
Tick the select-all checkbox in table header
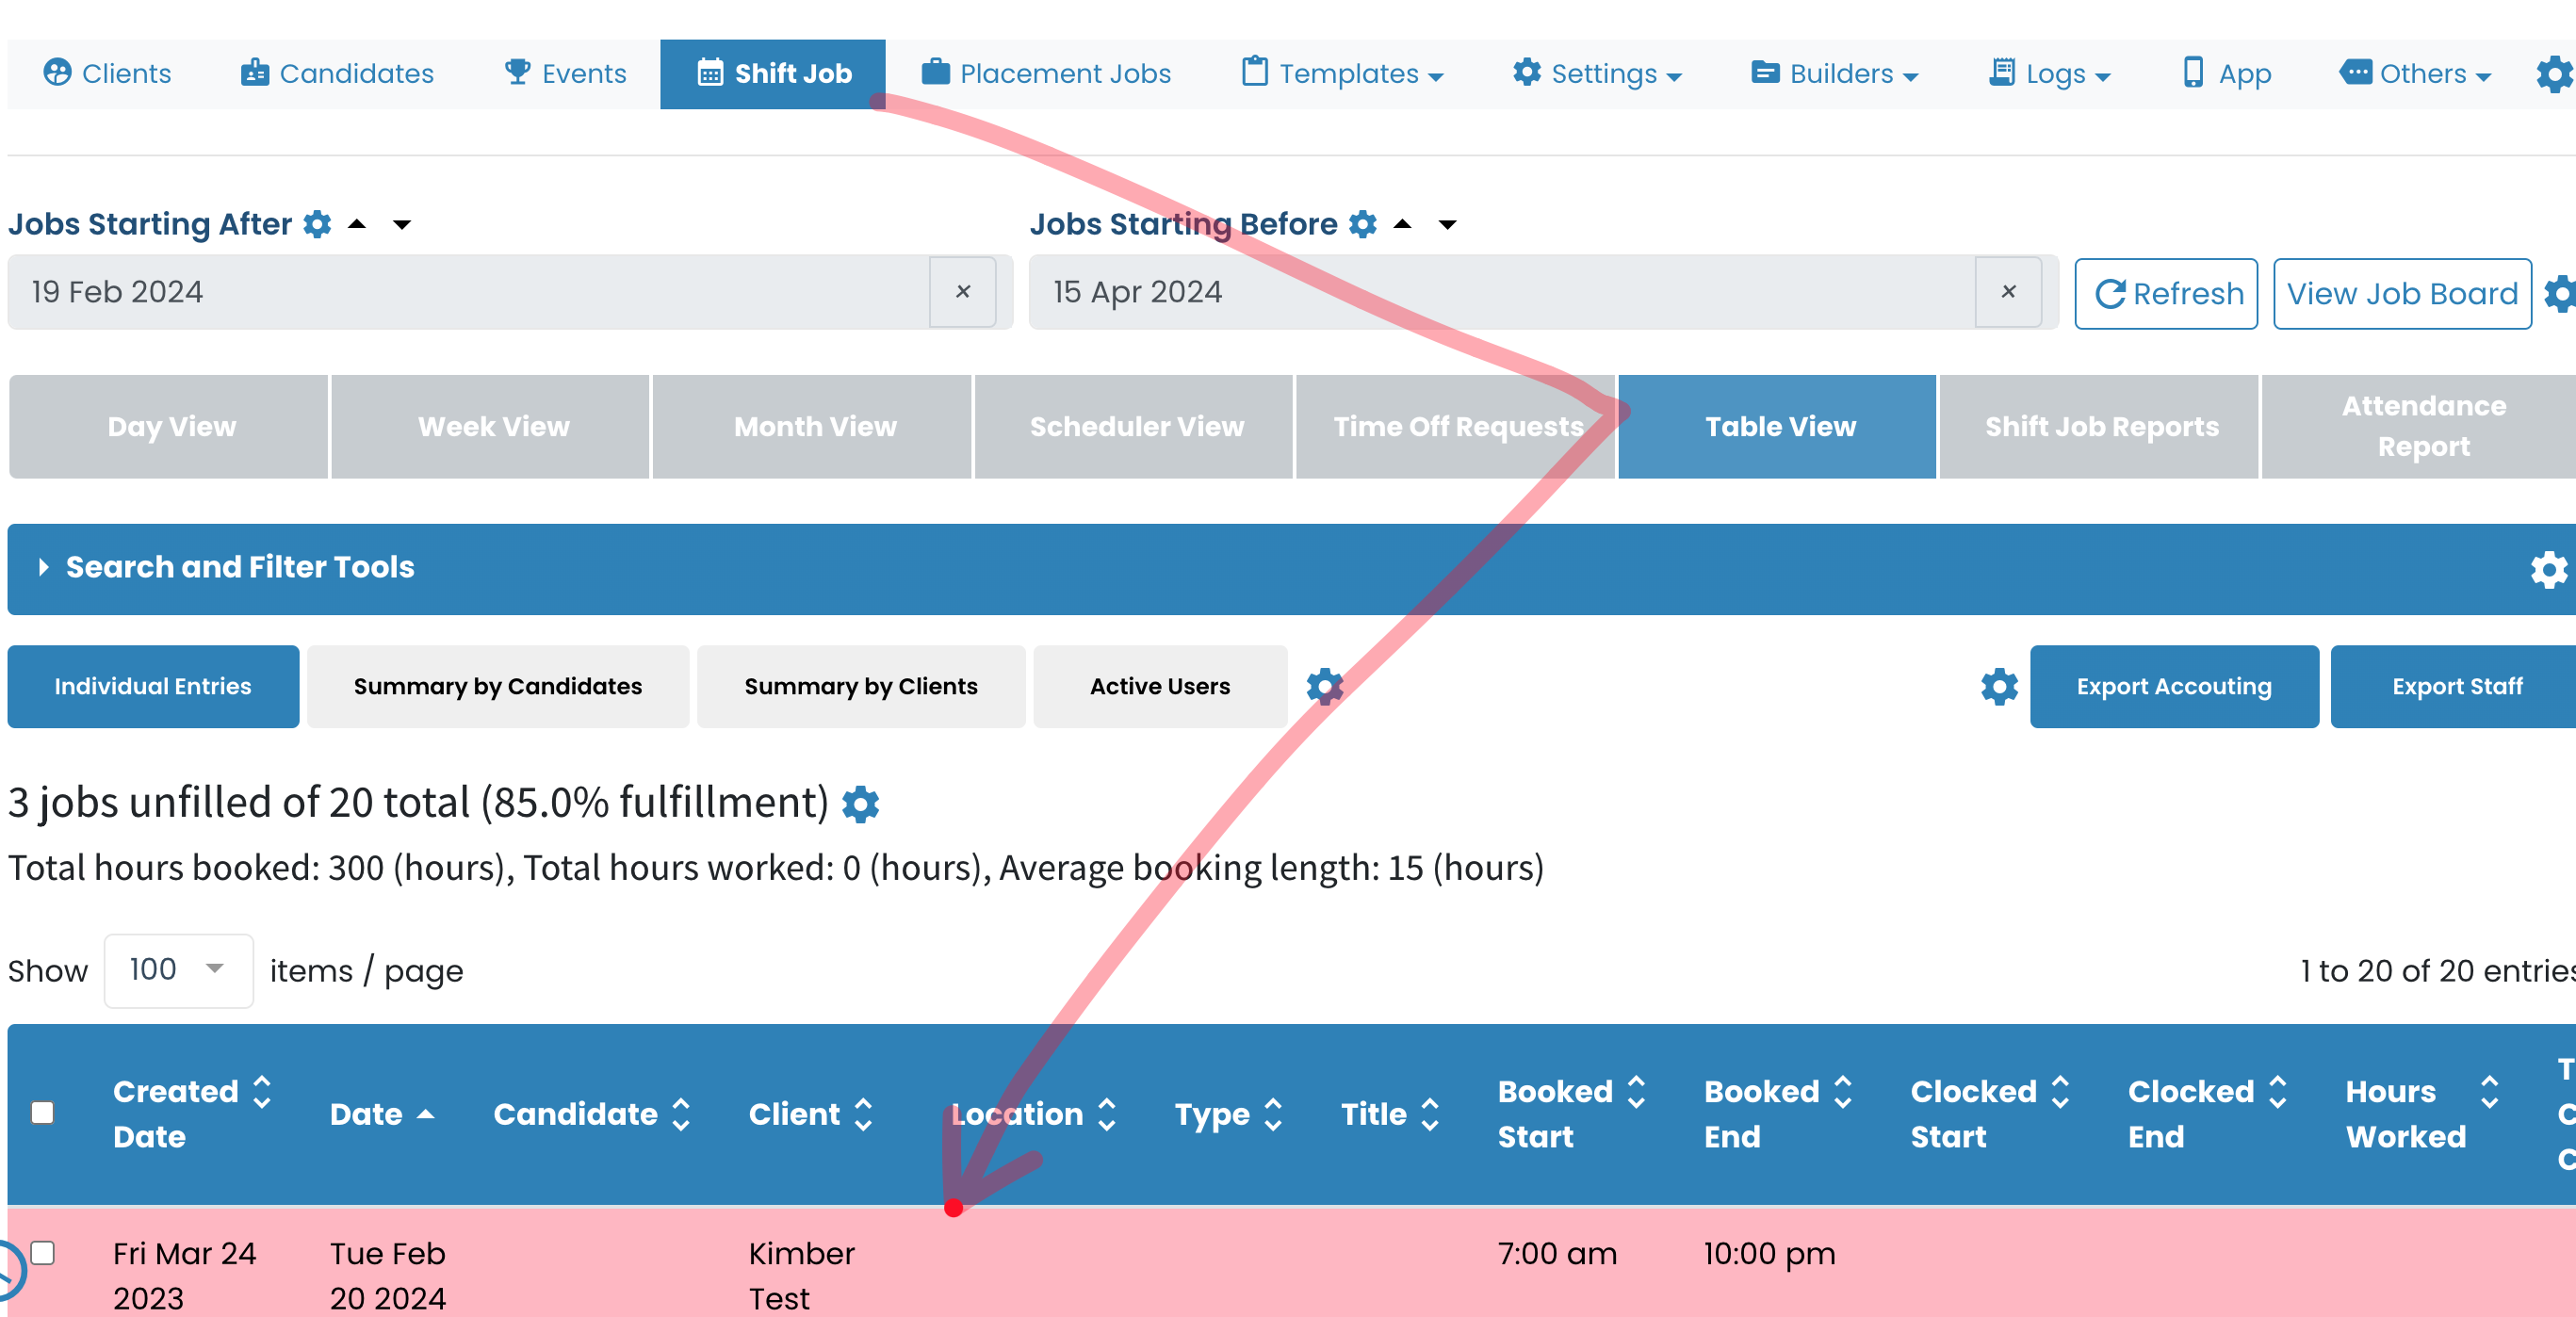pos(42,1113)
